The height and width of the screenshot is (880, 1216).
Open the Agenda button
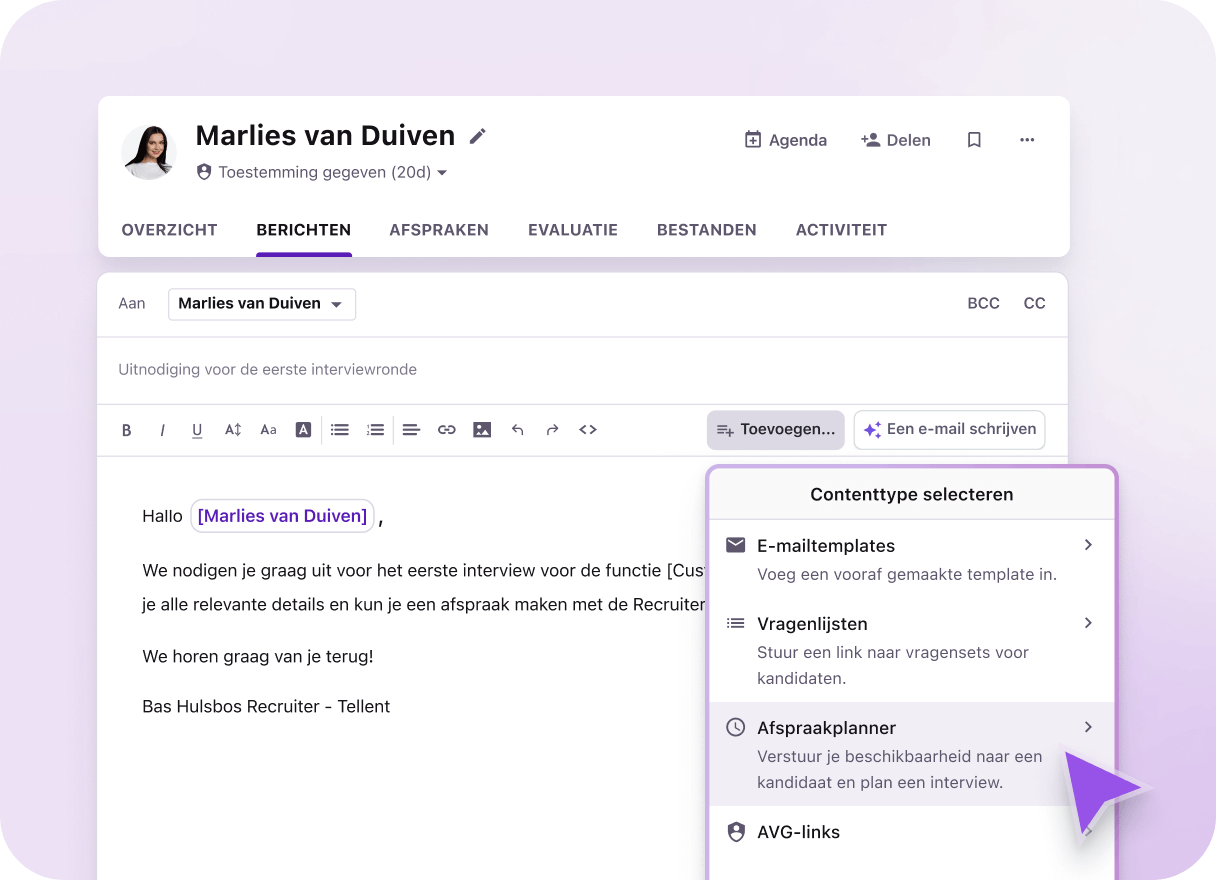coord(786,140)
